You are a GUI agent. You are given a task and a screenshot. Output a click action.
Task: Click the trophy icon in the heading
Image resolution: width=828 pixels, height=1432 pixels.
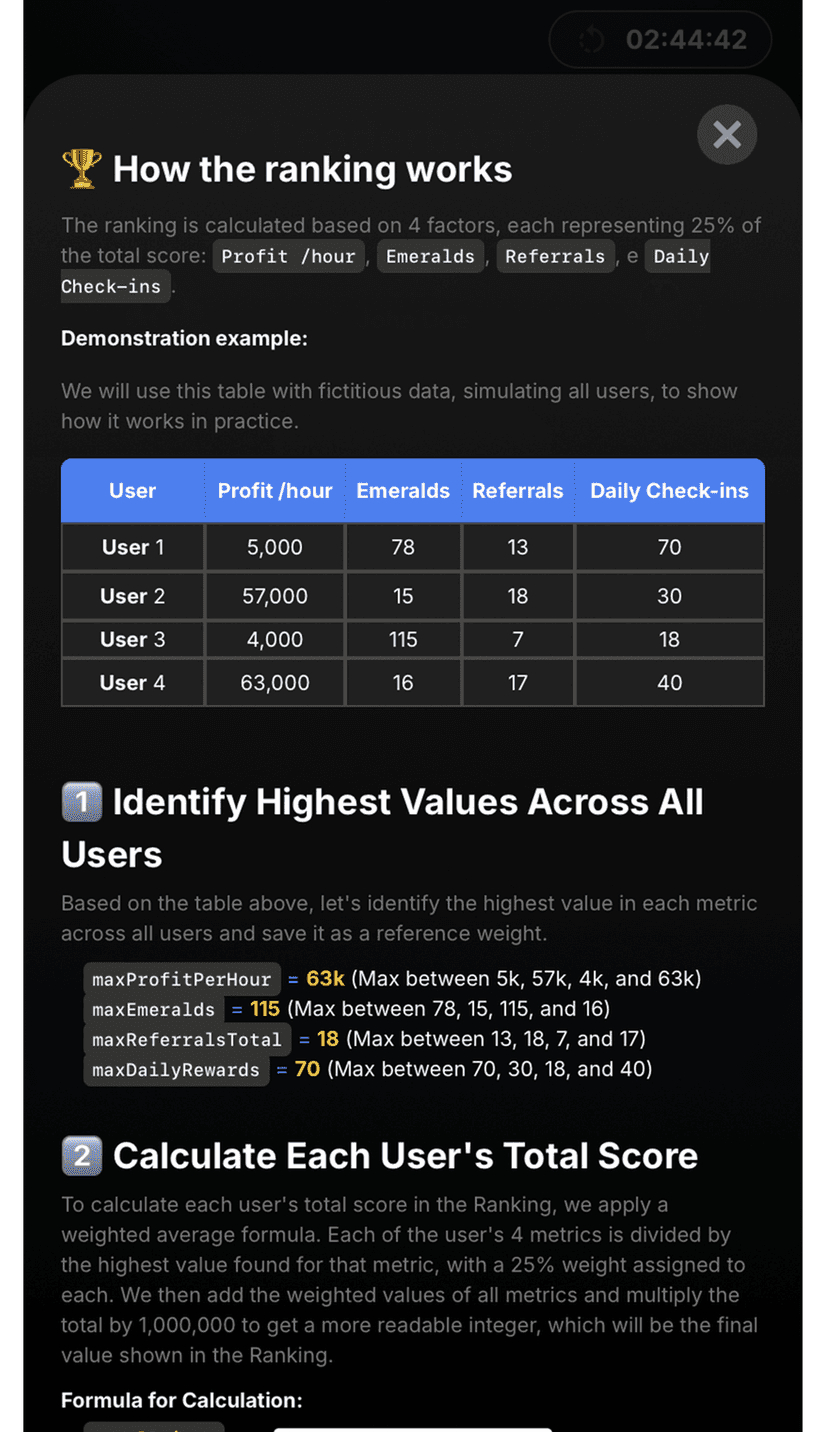pos(81,169)
